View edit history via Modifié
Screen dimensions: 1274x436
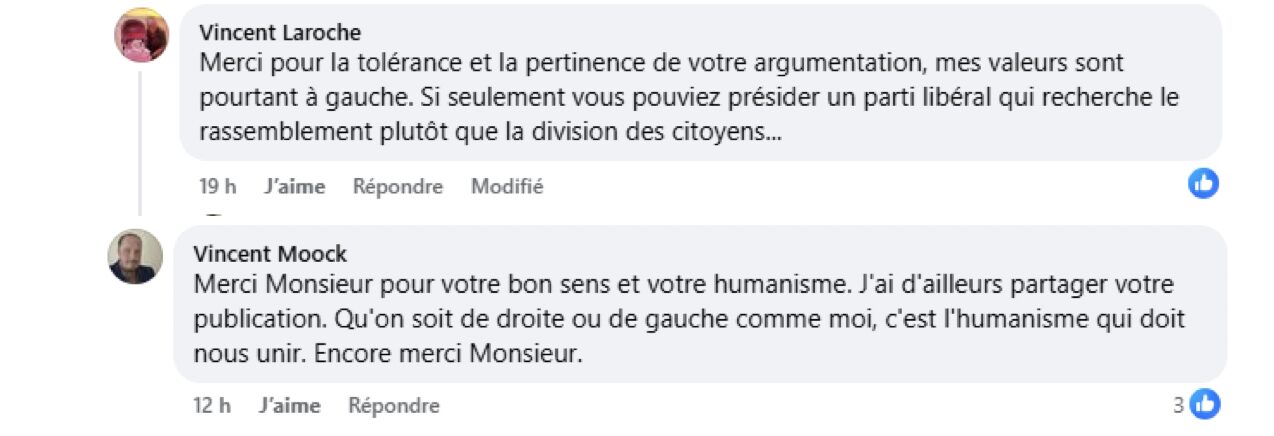pos(507,186)
